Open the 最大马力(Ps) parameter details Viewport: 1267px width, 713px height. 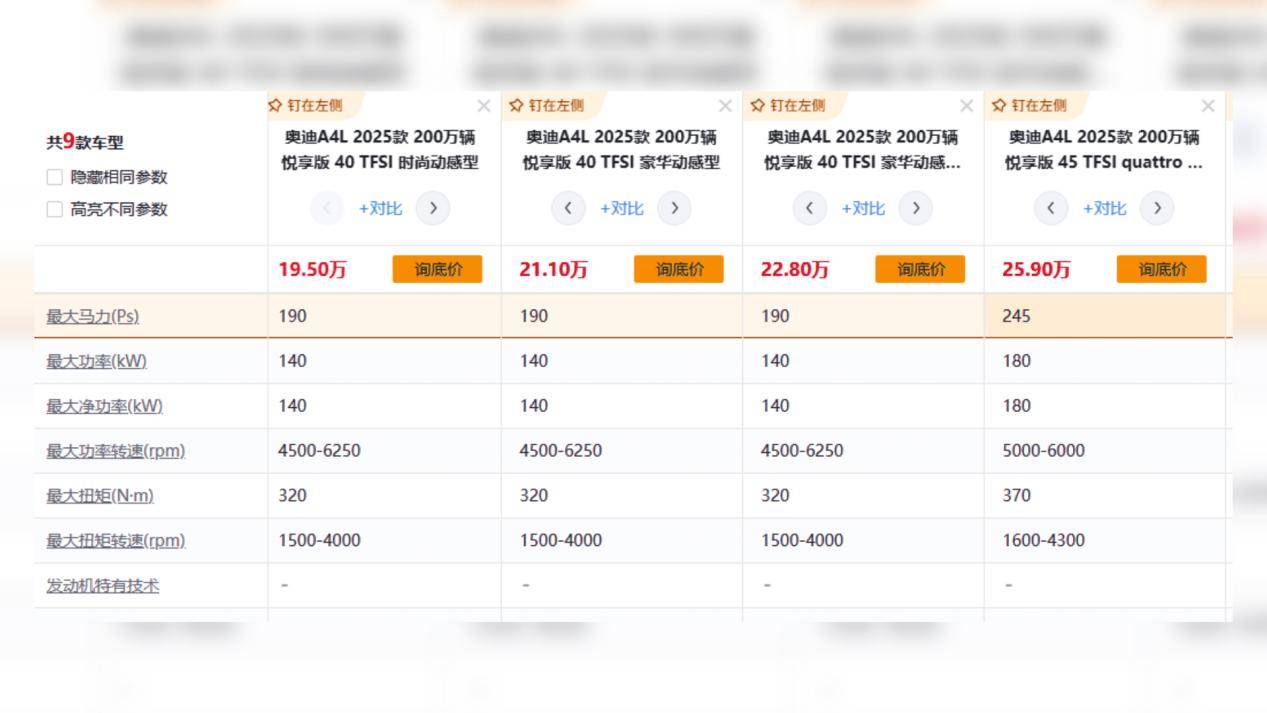point(91,316)
